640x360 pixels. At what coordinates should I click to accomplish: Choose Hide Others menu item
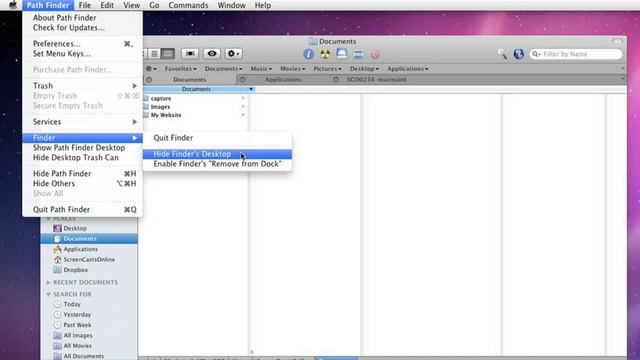click(82, 183)
